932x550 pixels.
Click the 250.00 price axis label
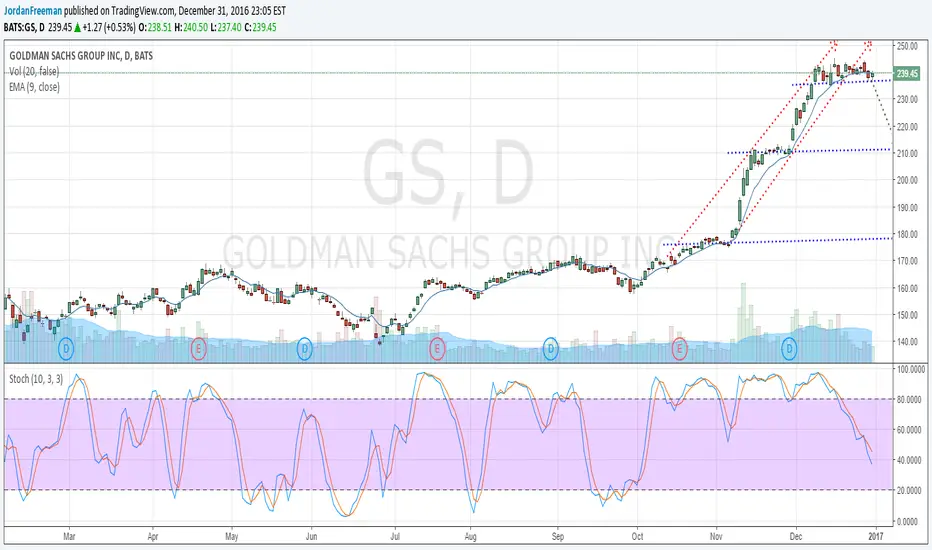pyautogui.click(x=907, y=46)
